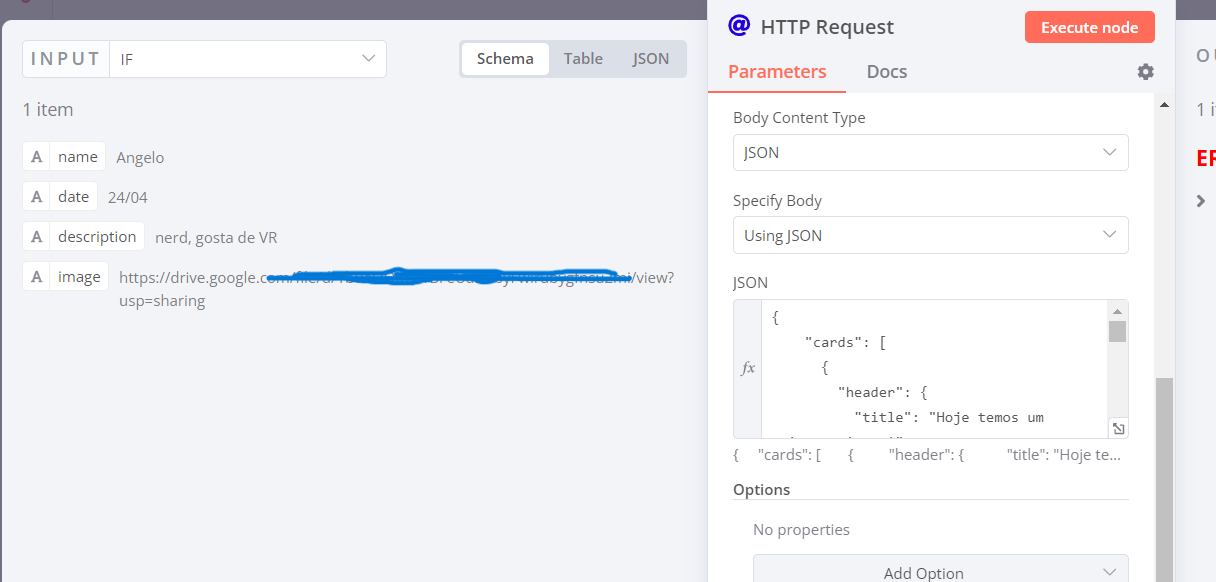1216x582 pixels.
Task: Open the input node IF dropdown
Action: (247, 59)
